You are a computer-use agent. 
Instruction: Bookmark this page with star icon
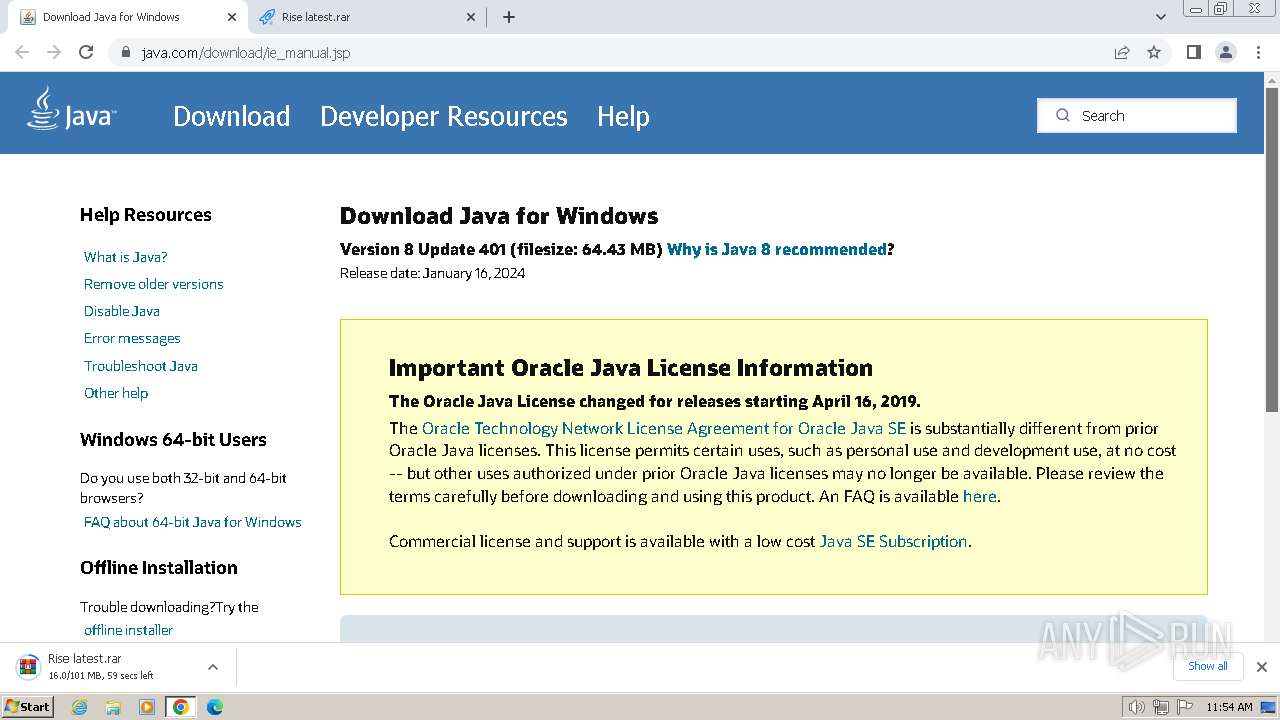coord(1154,52)
